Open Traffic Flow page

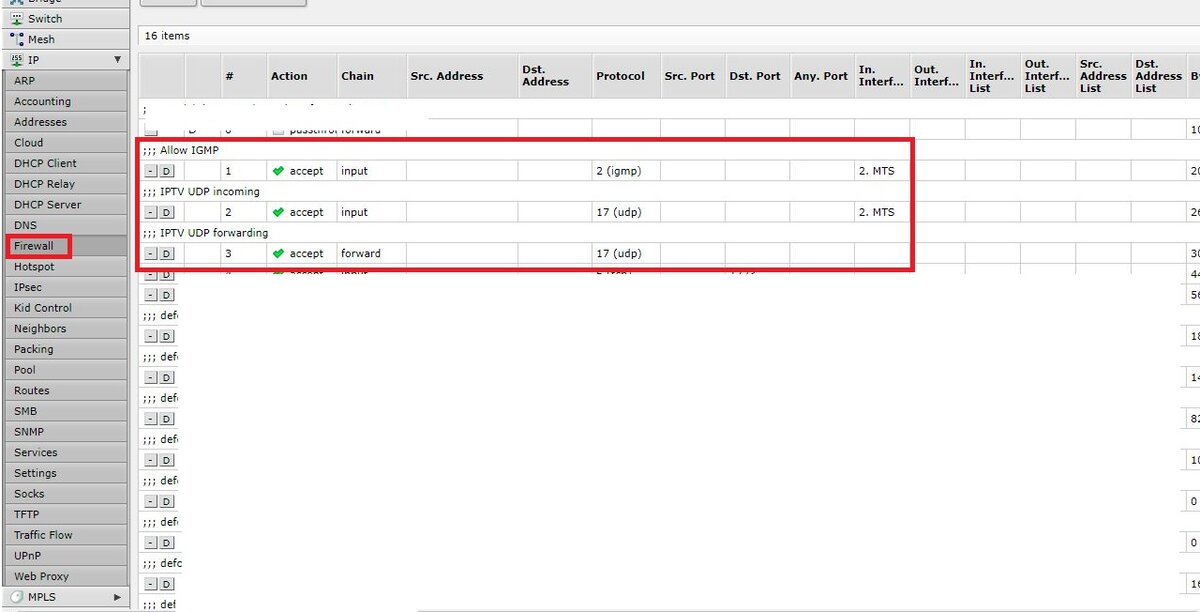pos(66,535)
